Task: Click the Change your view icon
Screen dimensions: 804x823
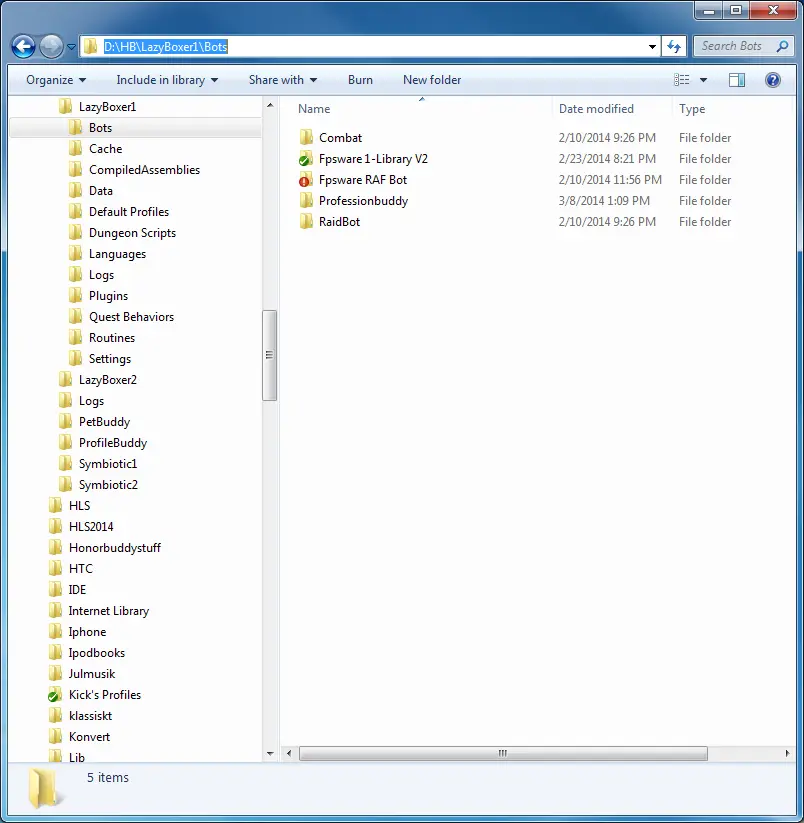Action: (682, 80)
